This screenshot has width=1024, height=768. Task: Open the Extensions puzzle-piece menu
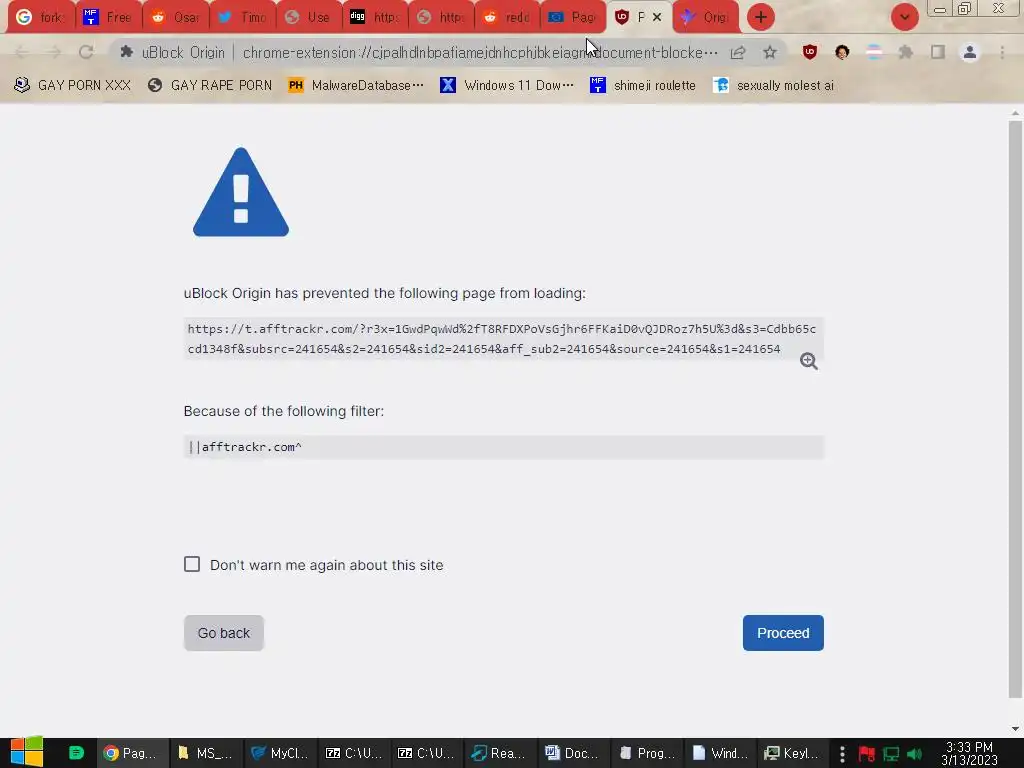click(x=905, y=52)
